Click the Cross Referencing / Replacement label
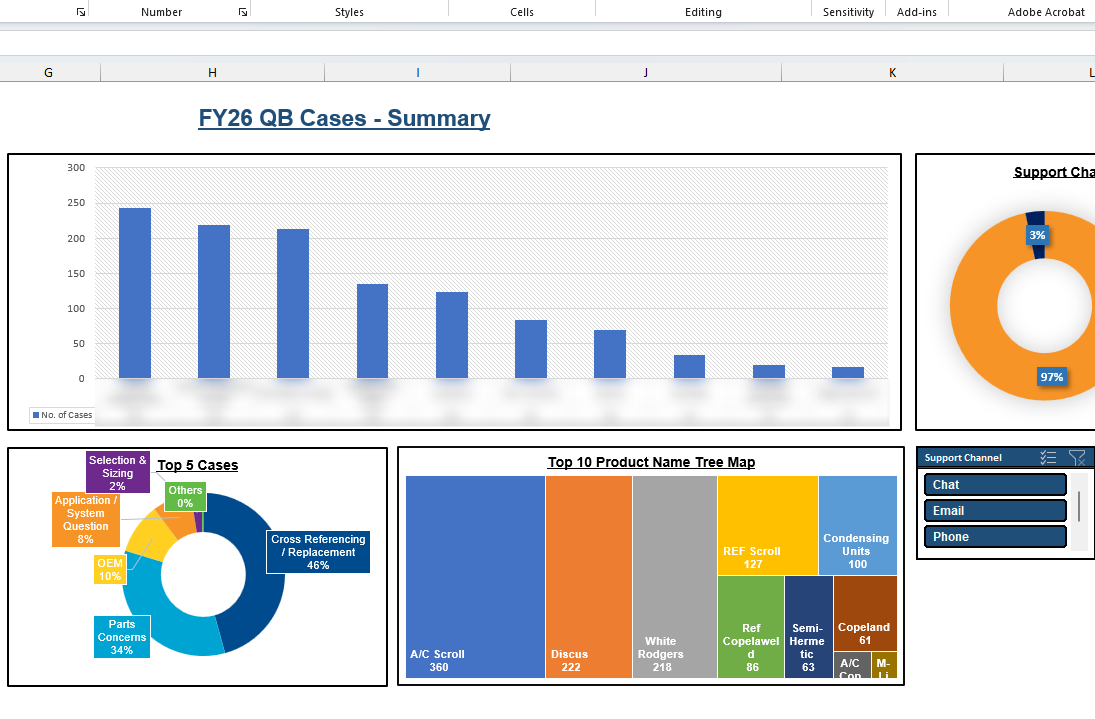Image resolution: width=1095 pixels, height=719 pixels. tap(318, 552)
